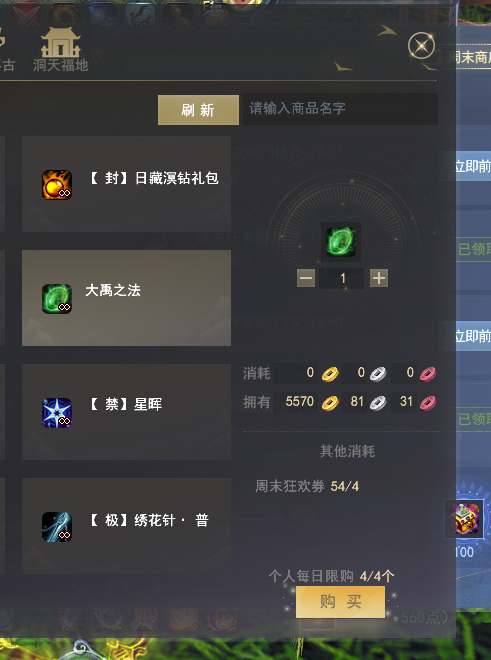Click the silver coin icon in 拥有 row
Viewport: 491px width, 660px height.
click(x=378, y=403)
